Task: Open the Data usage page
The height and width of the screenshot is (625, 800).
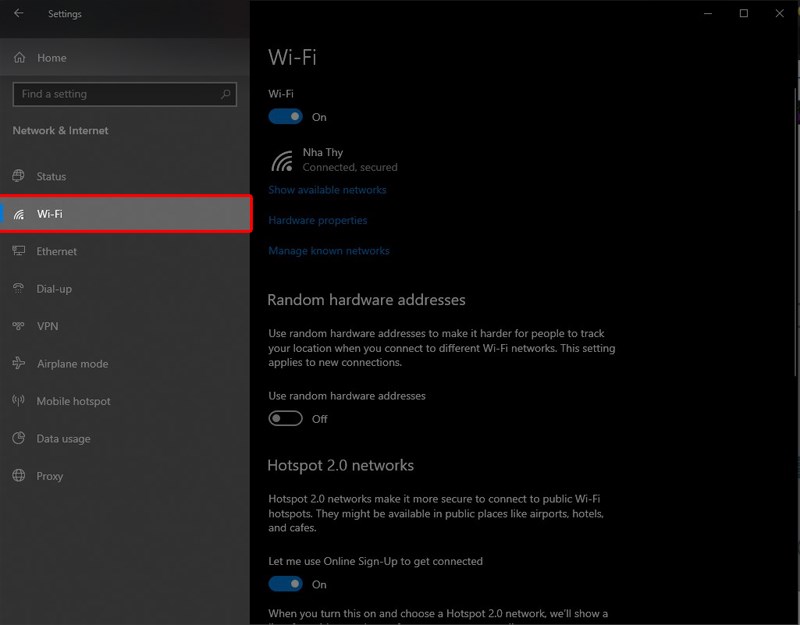Action: point(63,439)
